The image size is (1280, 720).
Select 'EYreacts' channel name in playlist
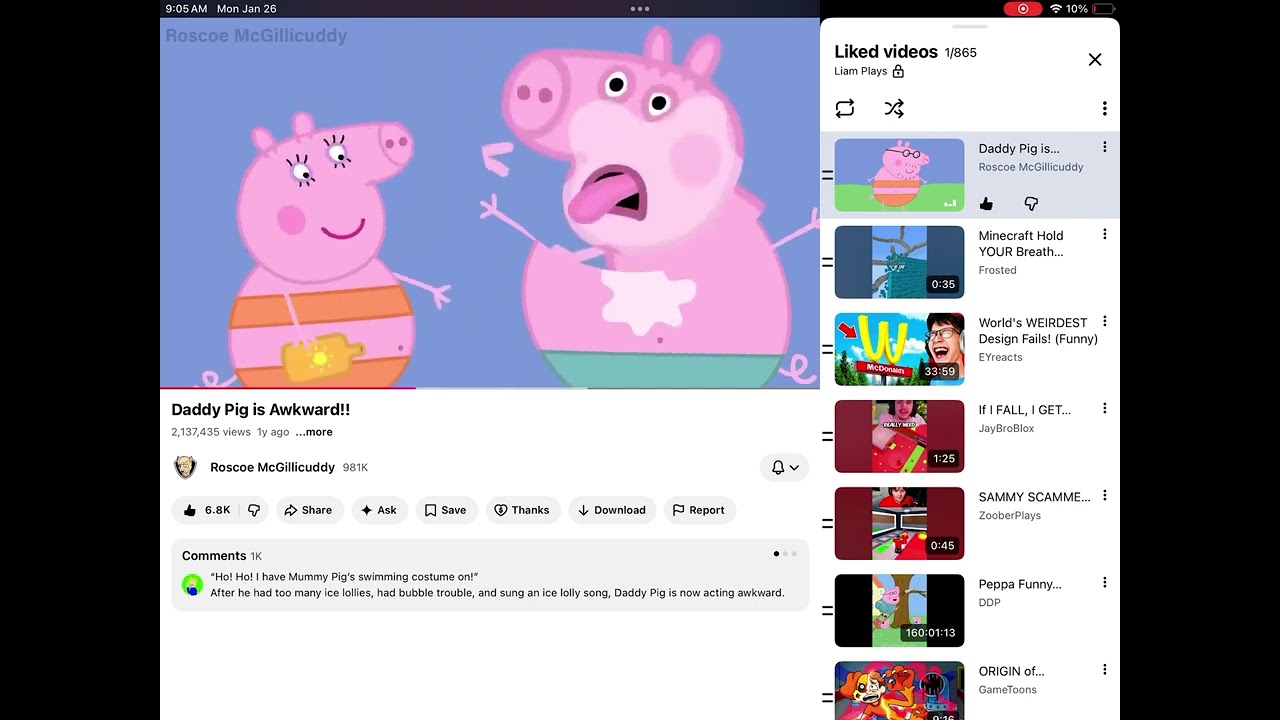tap(1001, 357)
